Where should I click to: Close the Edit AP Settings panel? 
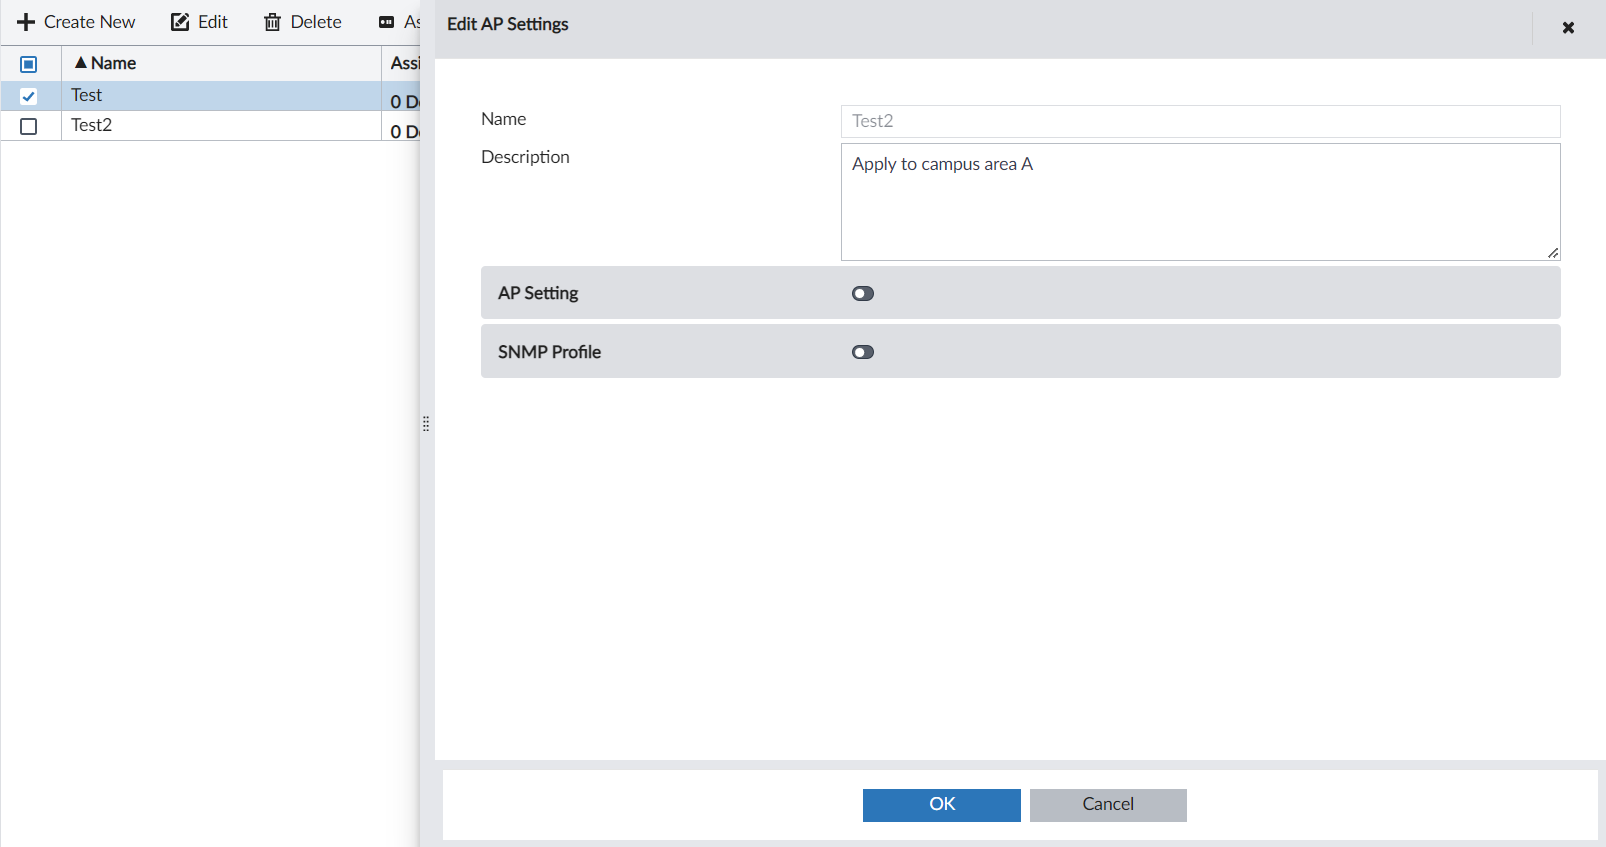click(1568, 28)
